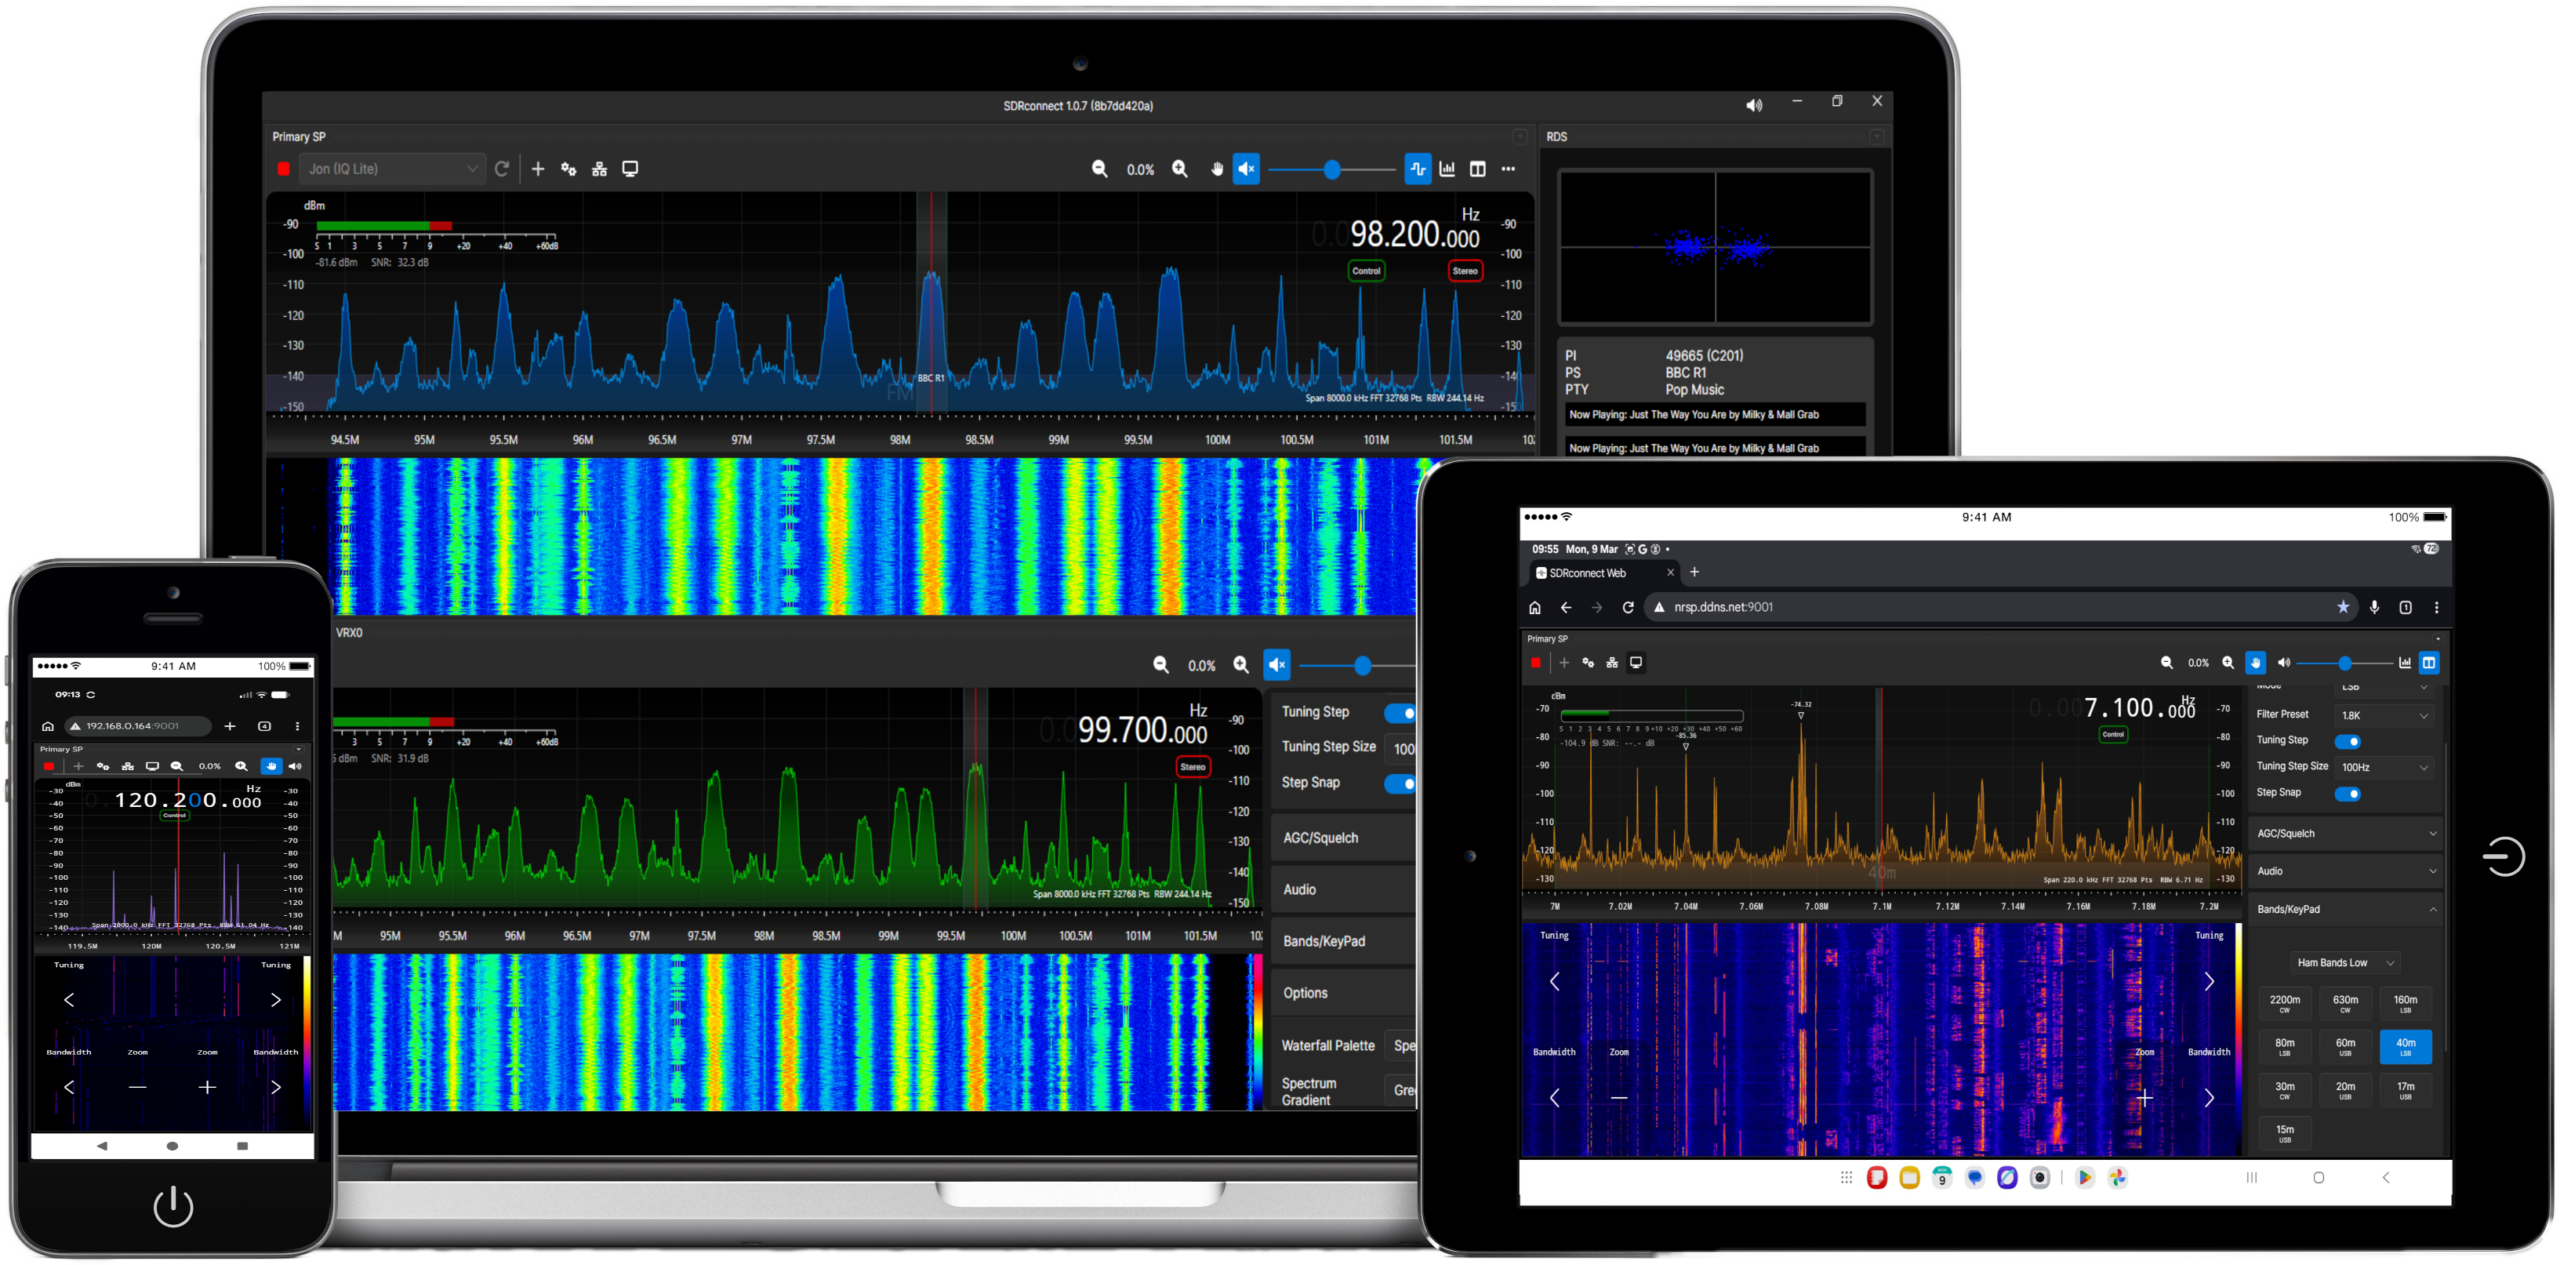Click the laptop's refresh device list icon

(502, 169)
